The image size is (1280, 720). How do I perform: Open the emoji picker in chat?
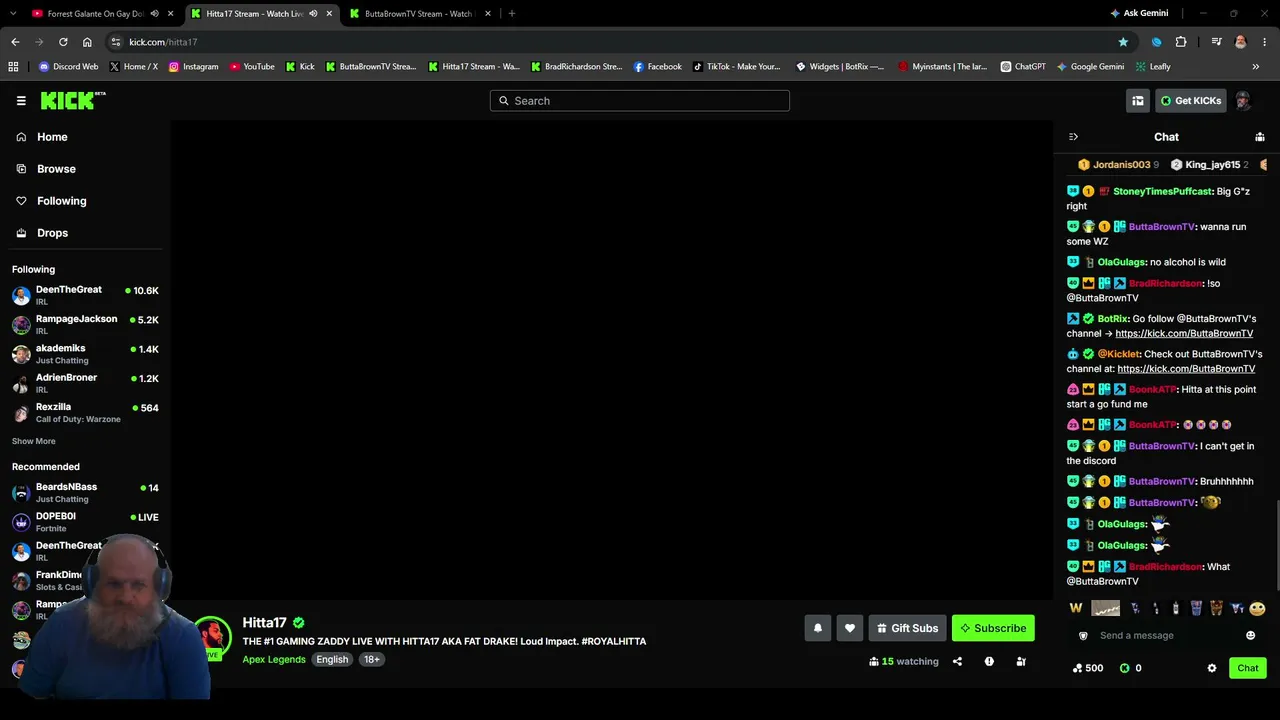(x=1250, y=636)
